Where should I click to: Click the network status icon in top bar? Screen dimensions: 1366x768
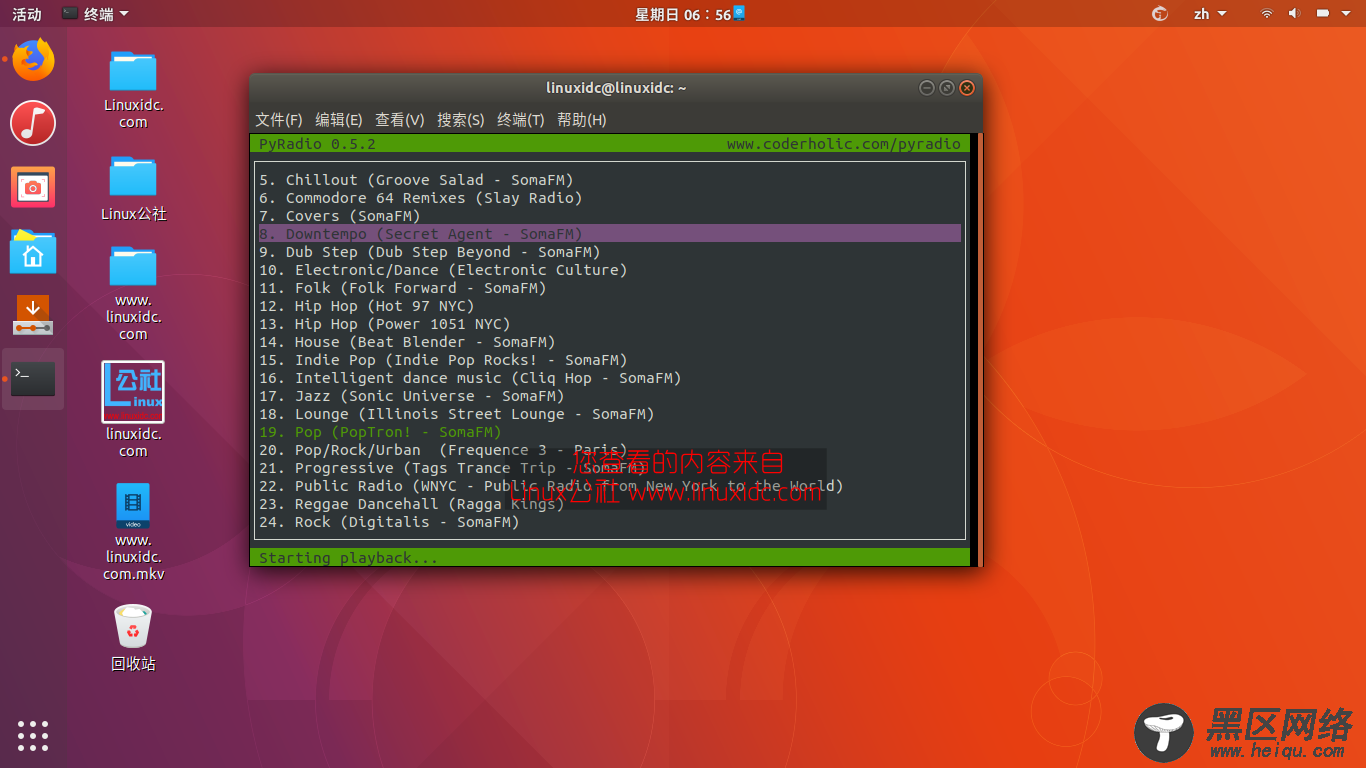click(1266, 14)
